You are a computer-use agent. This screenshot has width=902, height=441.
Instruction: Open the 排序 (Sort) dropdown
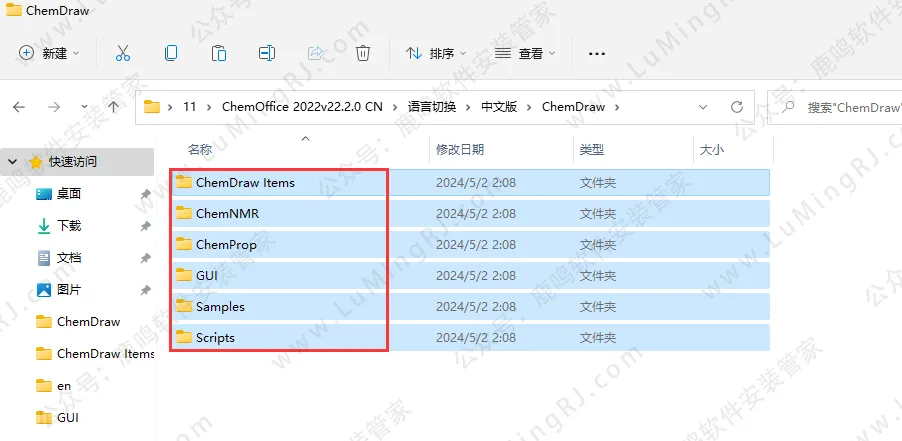435,53
